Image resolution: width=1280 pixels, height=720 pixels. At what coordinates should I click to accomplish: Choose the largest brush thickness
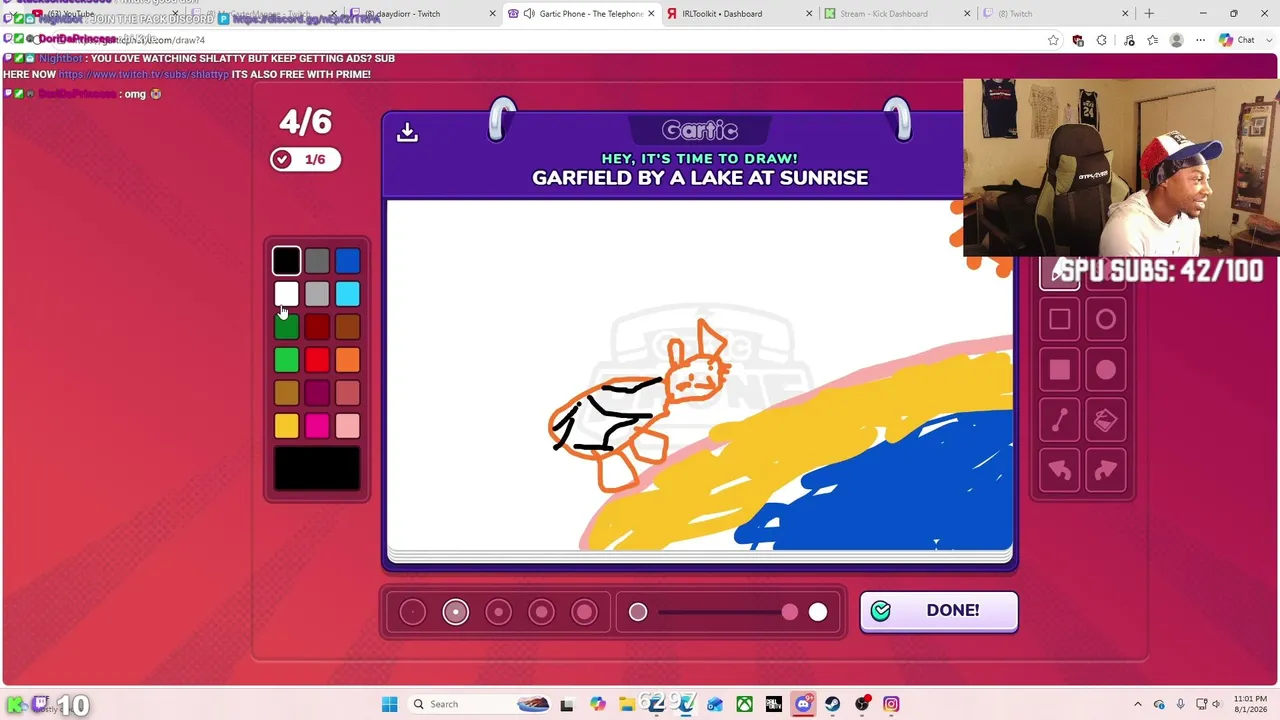(x=584, y=612)
